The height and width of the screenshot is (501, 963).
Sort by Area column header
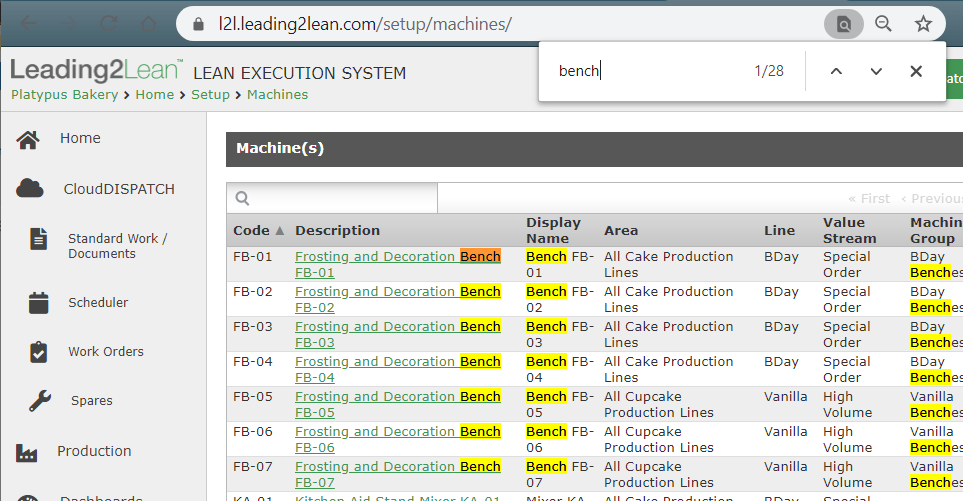(621, 231)
